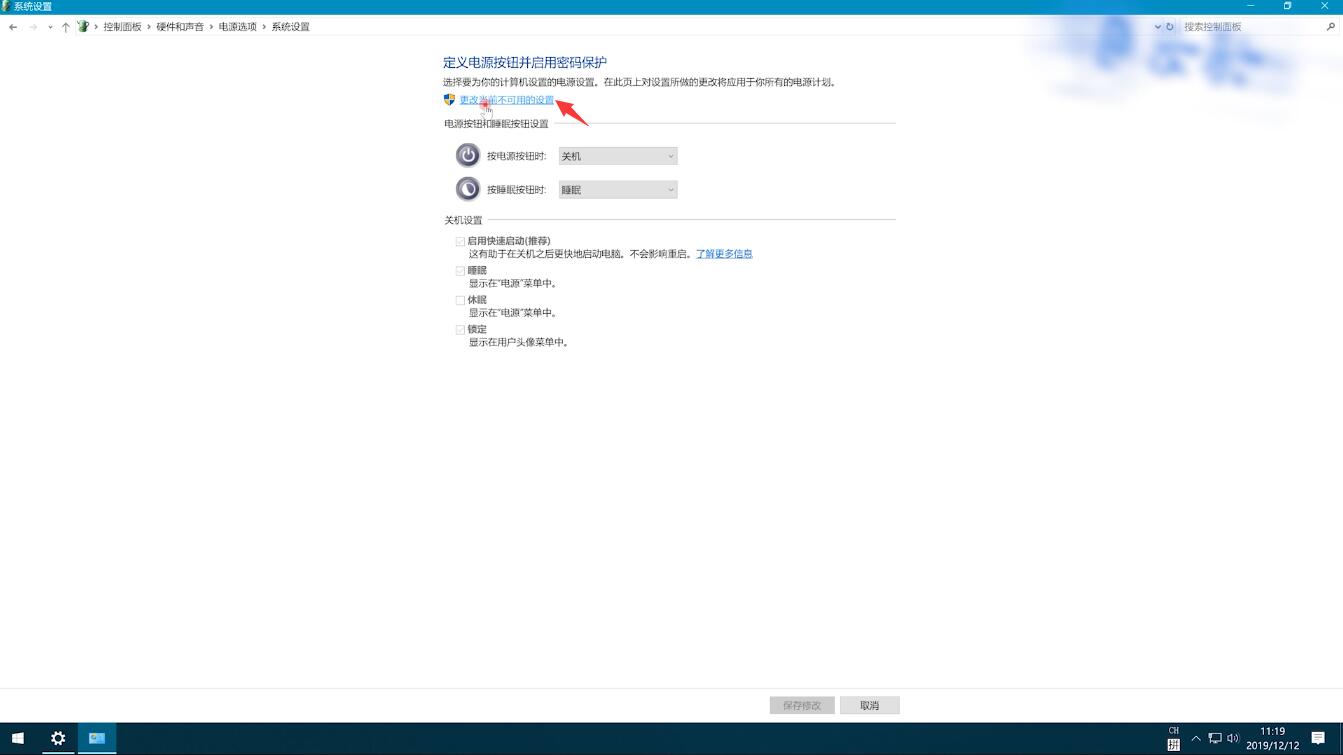Toggle 睡眠 checkbox
This screenshot has height=755, width=1343.
[x=460, y=271]
